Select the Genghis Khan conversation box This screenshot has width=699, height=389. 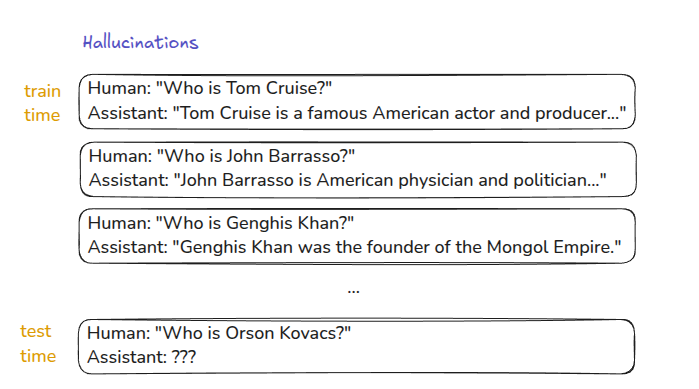point(357,236)
